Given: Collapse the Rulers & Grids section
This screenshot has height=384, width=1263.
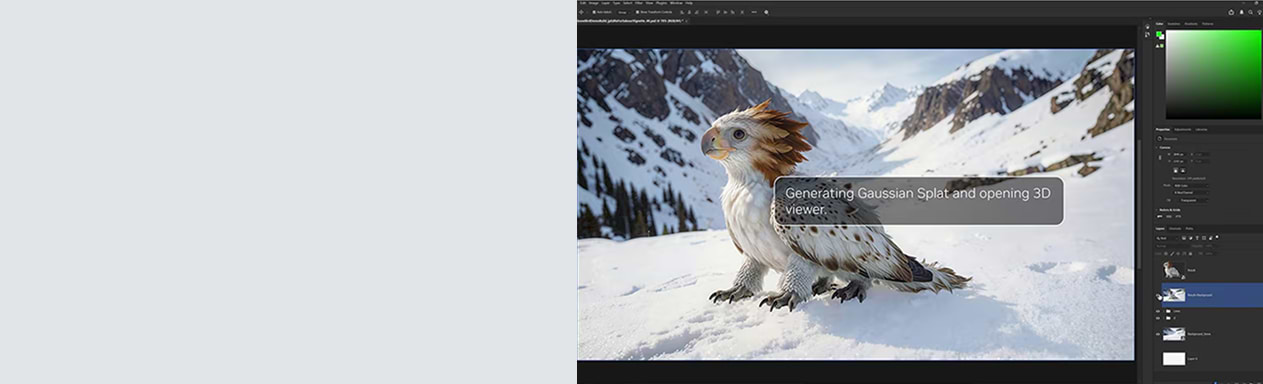Looking at the screenshot, I should pyautogui.click(x=1157, y=210).
